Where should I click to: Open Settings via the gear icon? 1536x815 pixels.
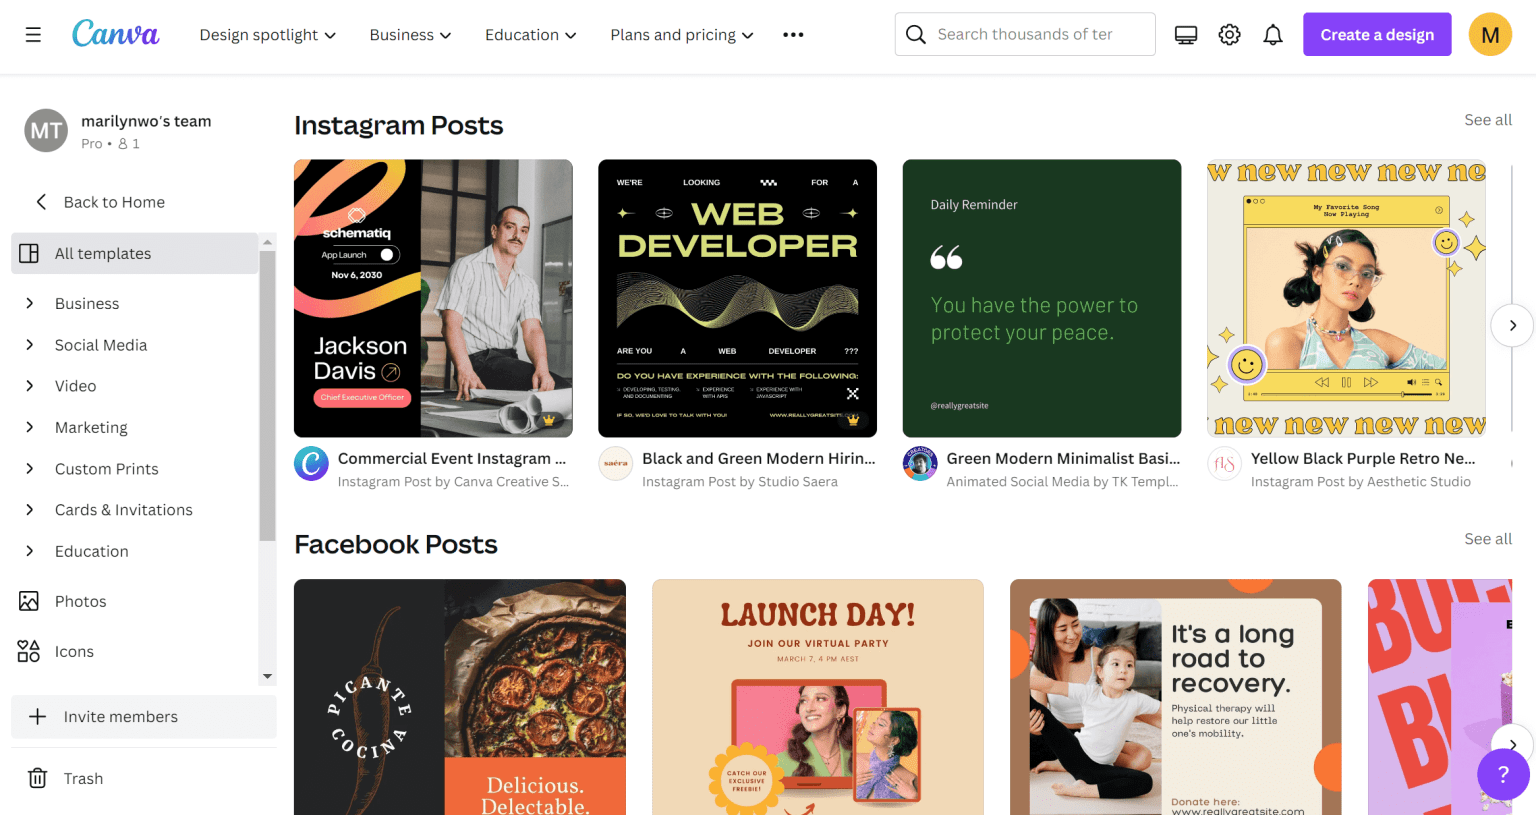[x=1229, y=33]
